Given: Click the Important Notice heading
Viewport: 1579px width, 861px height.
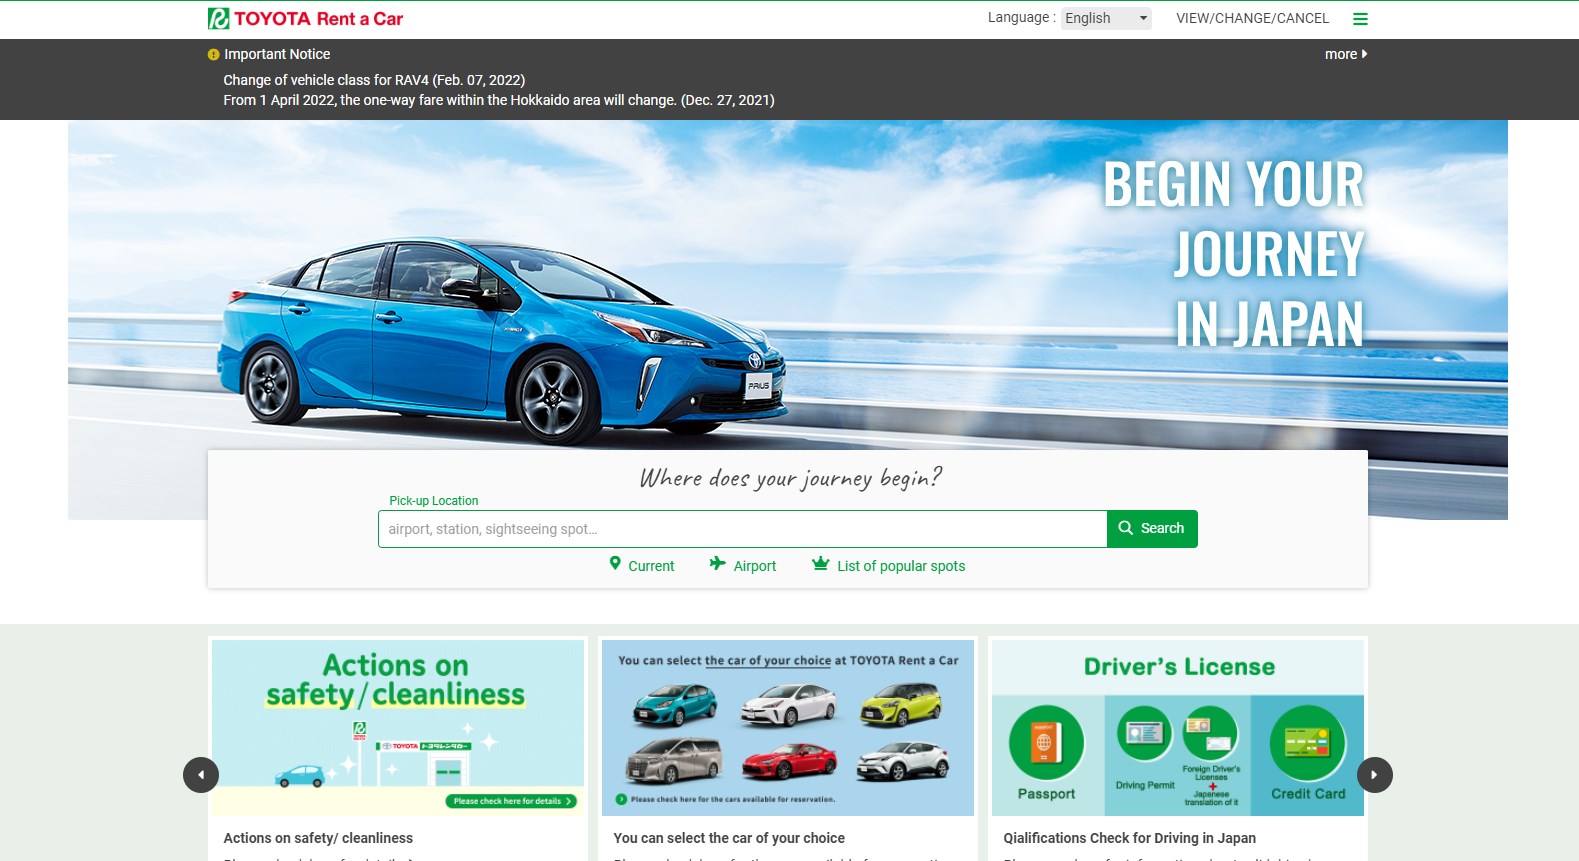Looking at the screenshot, I should pyautogui.click(x=277, y=54).
